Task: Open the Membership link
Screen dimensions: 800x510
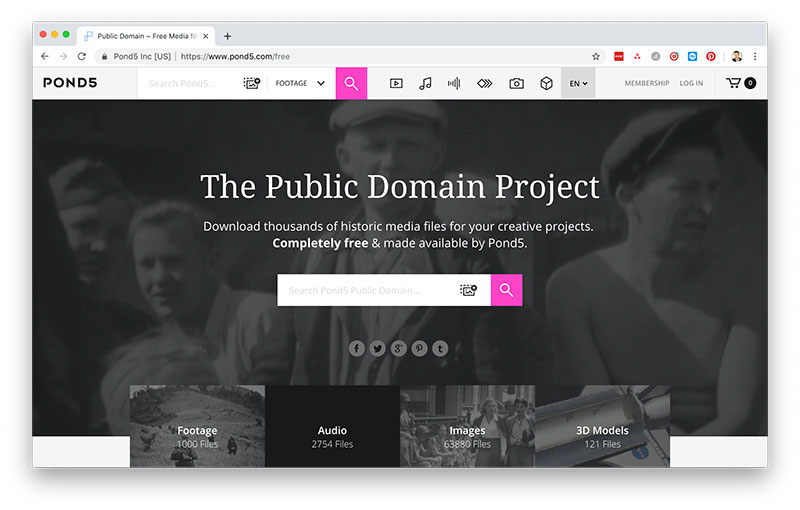Action: [646, 83]
